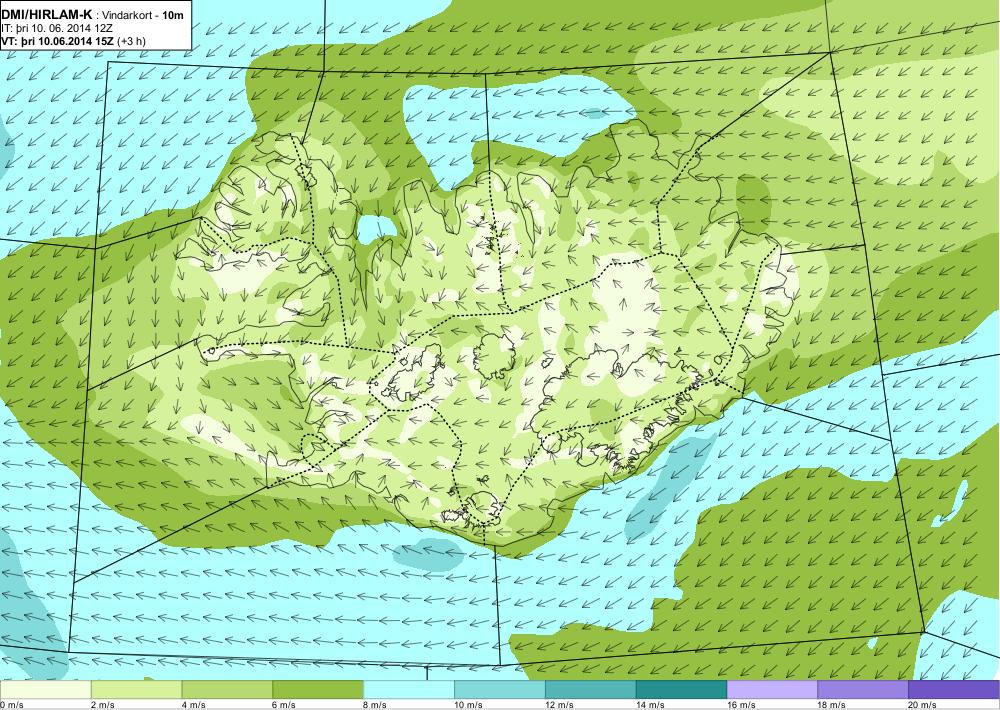1000x710 pixels.
Task: Click the light cyan 8–10 m/s legend swatch
Action: [x=409, y=690]
